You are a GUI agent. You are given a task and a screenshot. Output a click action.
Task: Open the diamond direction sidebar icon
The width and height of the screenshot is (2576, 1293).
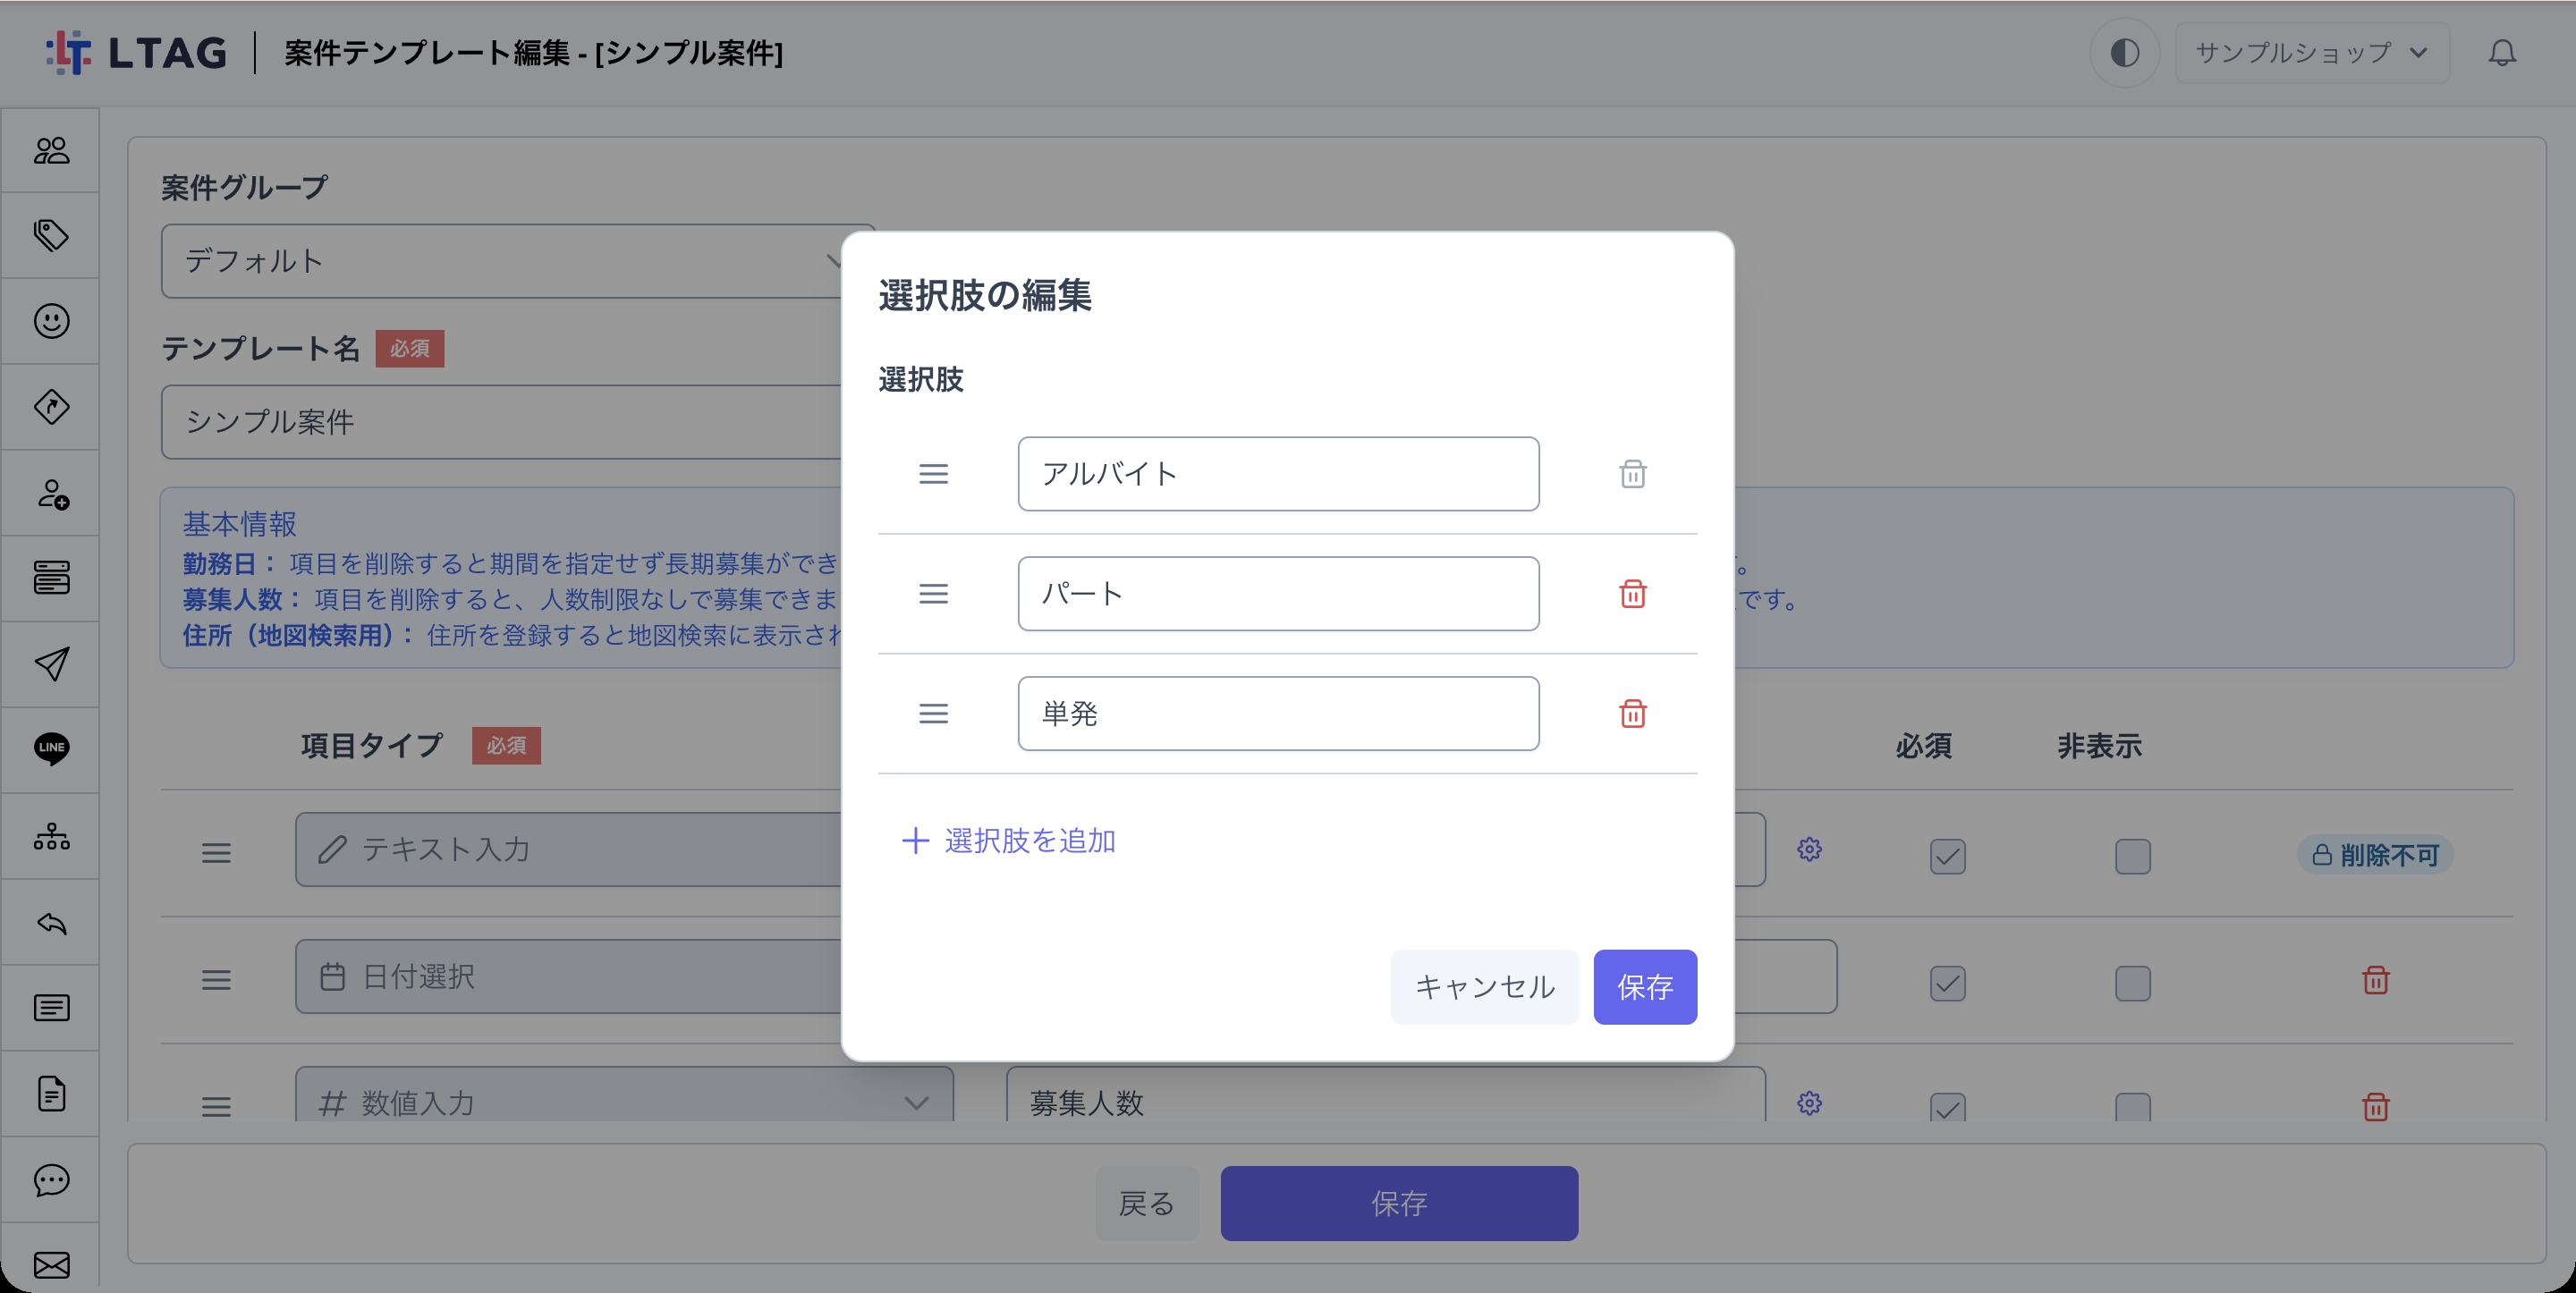pos(51,407)
